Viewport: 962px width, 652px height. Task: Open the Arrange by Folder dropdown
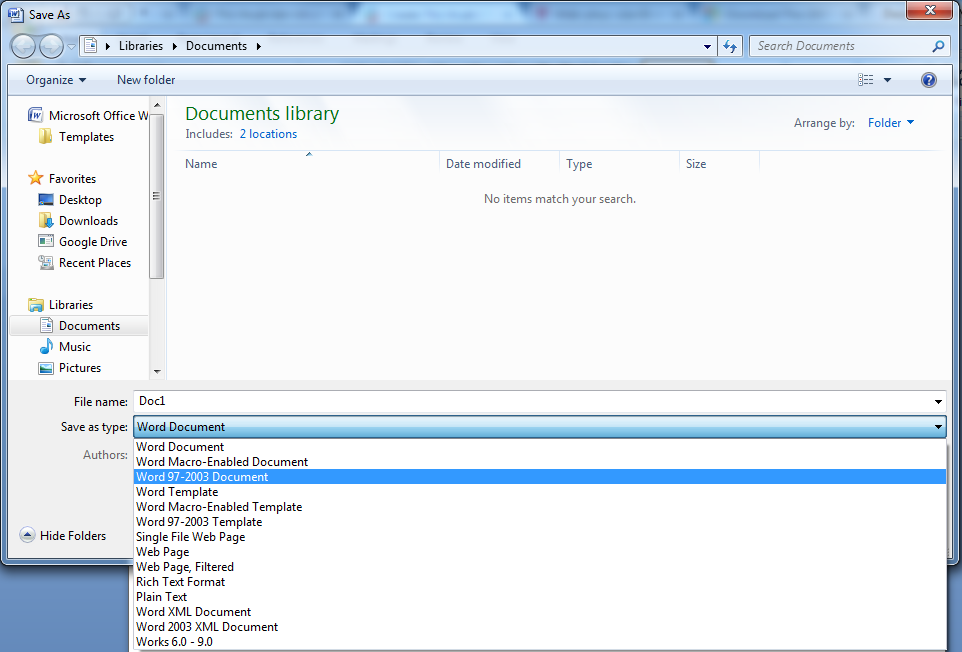coord(890,123)
